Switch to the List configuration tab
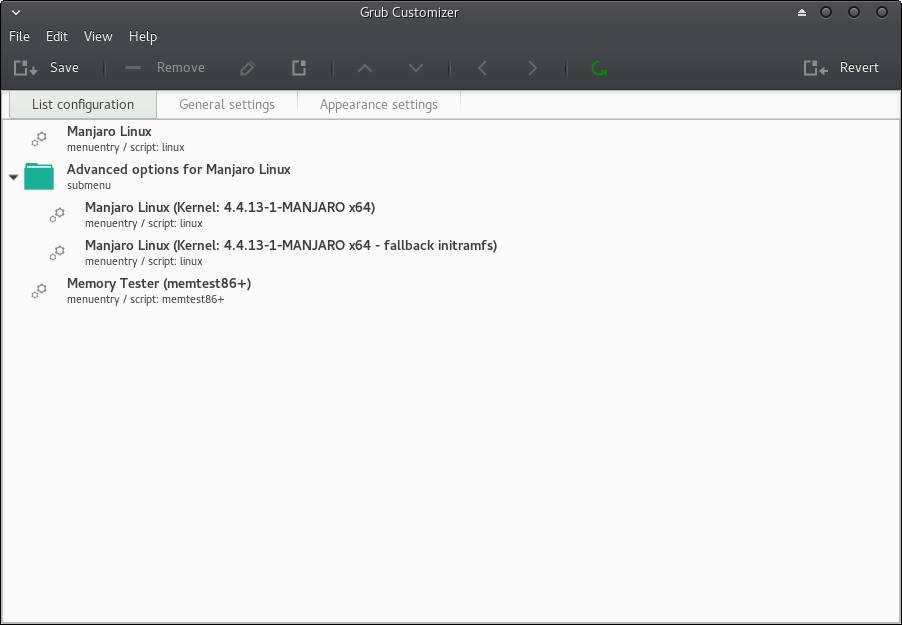Viewport: 902px width, 625px height. [83, 105]
